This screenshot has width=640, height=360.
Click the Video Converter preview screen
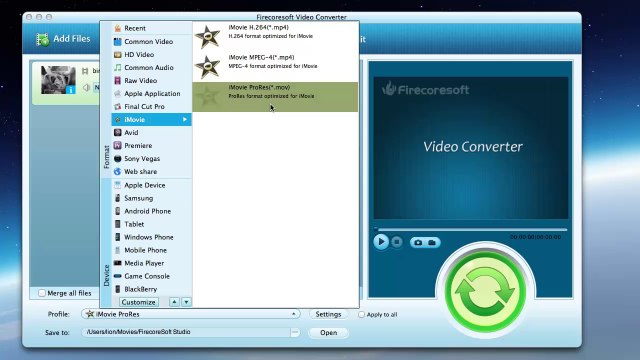point(471,148)
